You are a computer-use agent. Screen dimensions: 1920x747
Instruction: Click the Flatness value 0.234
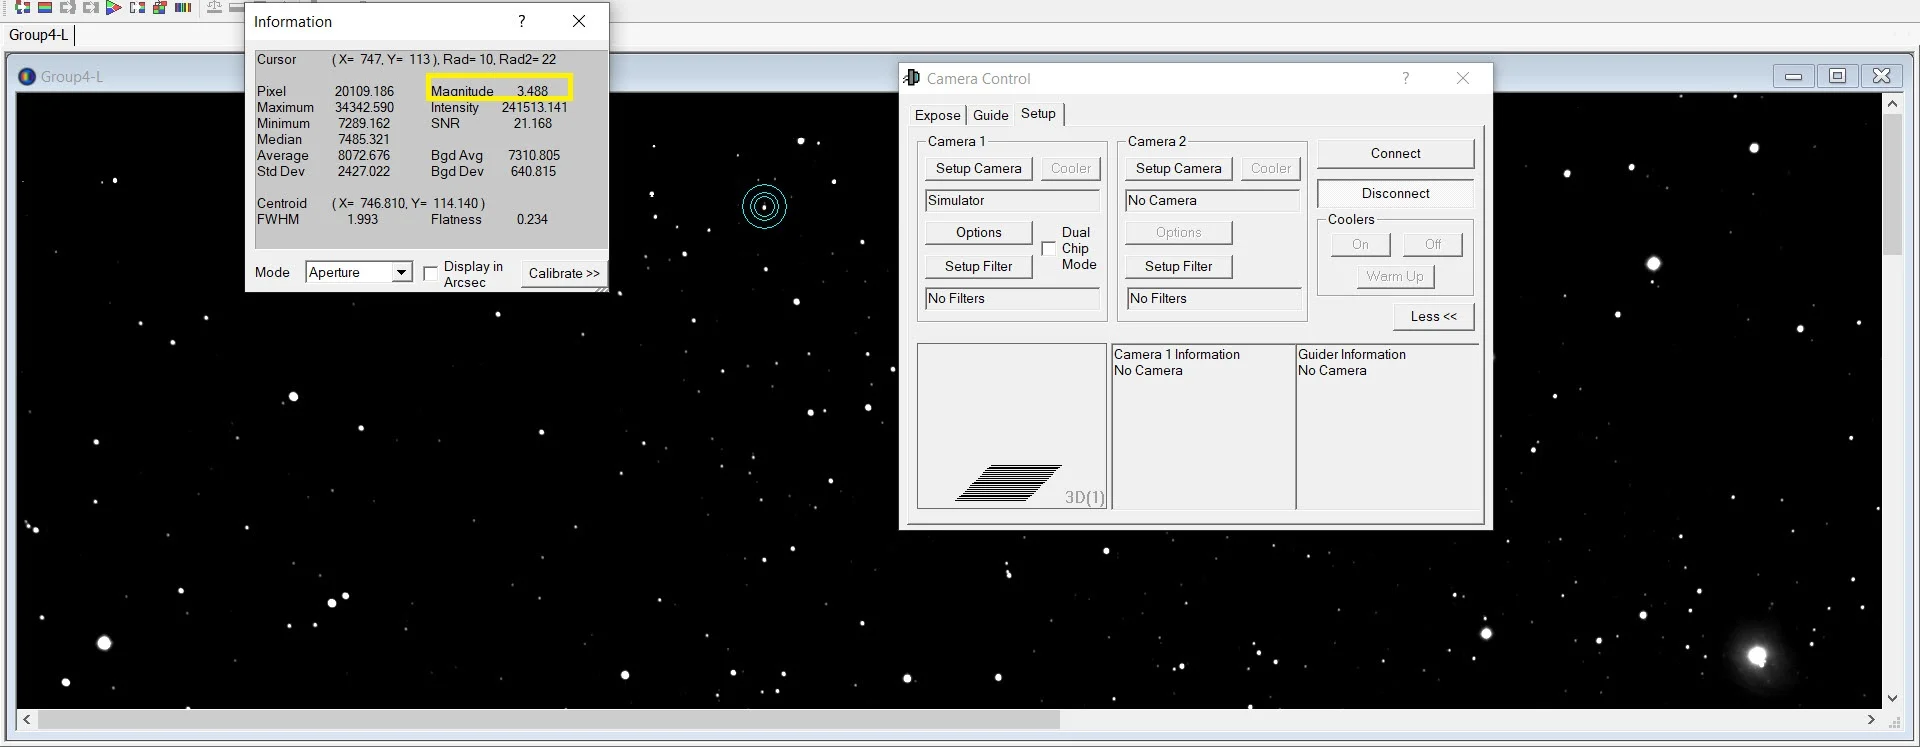(x=532, y=219)
